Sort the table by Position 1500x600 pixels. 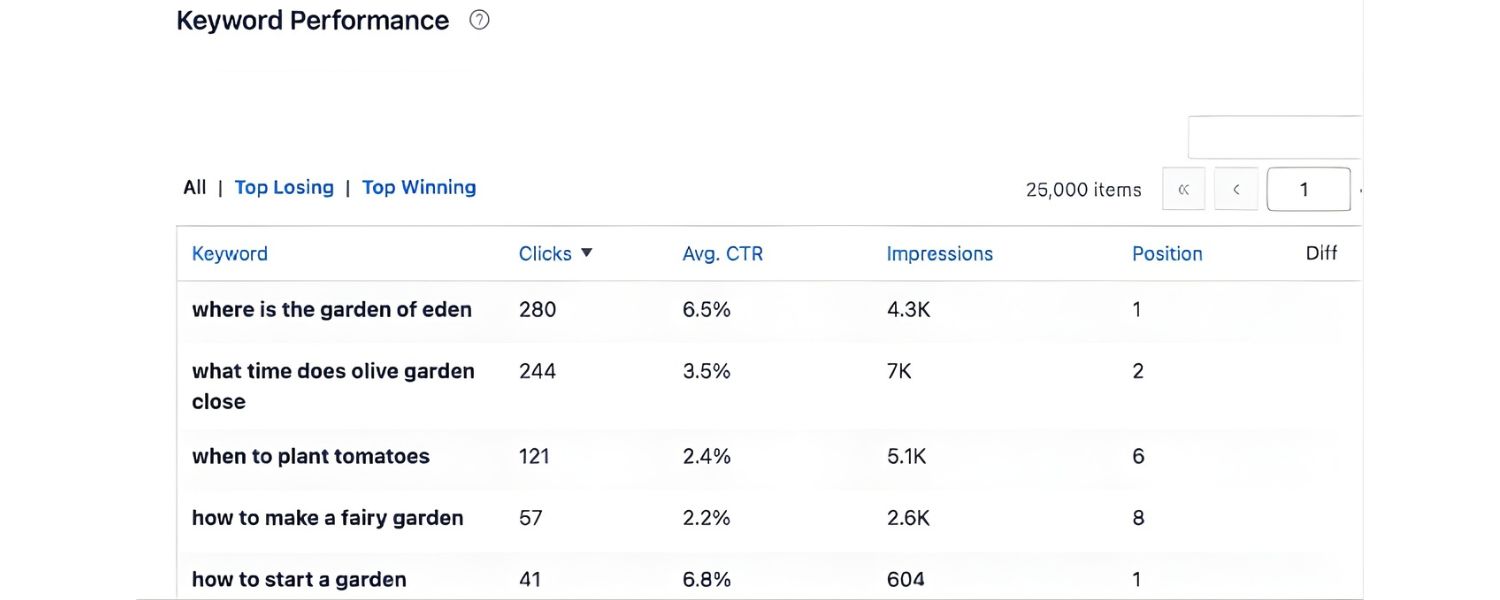coord(1167,253)
